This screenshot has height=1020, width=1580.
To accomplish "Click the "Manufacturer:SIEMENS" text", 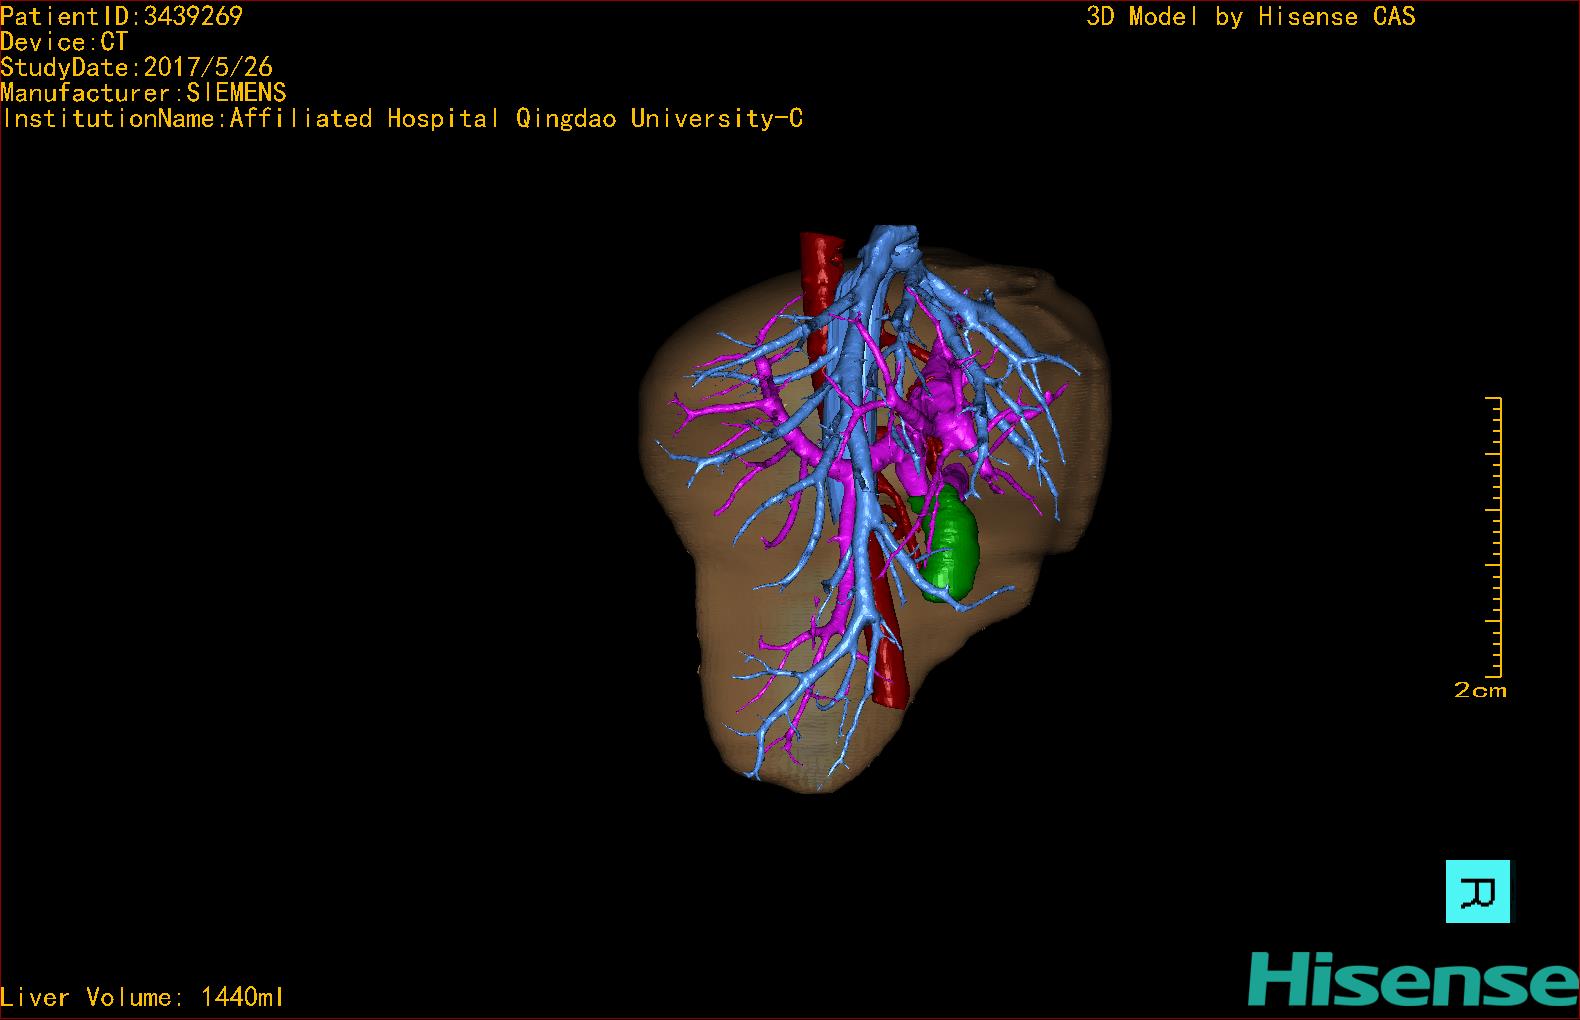I will (x=143, y=93).
